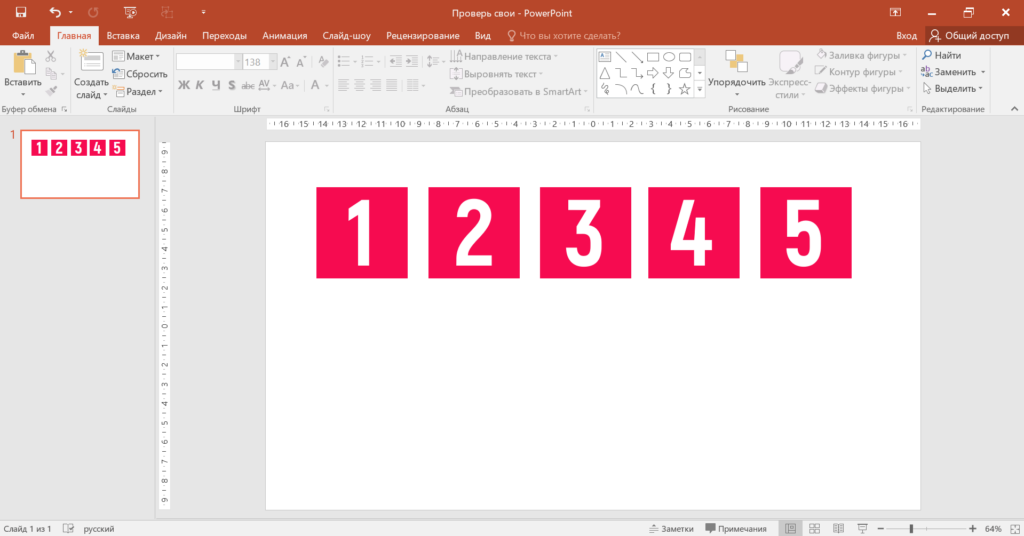
Task: Open the Вставка tab
Action: [123, 35]
